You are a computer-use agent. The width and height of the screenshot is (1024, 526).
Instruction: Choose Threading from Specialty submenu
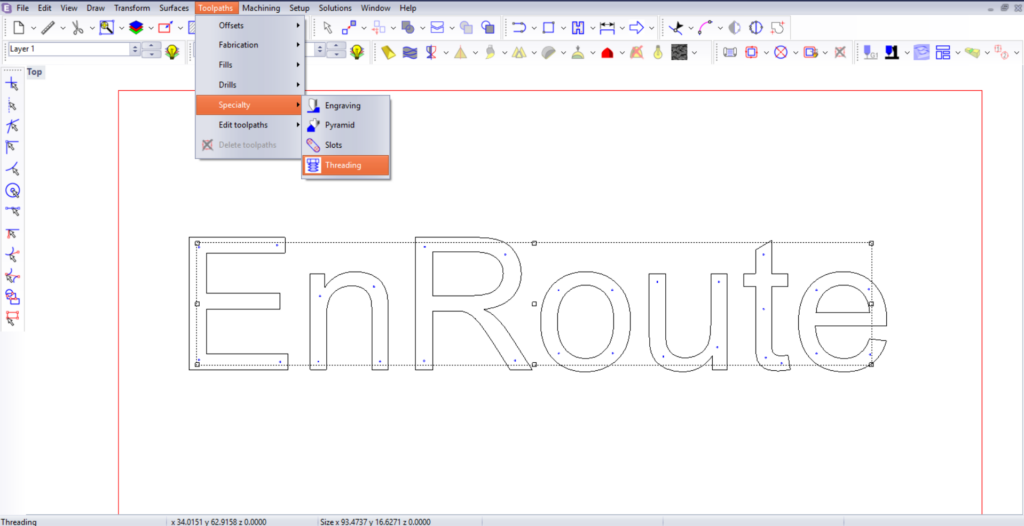[346, 165]
